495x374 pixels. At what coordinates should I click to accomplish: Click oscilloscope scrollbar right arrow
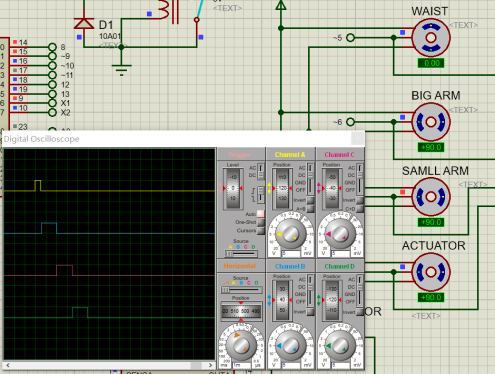tap(210, 365)
